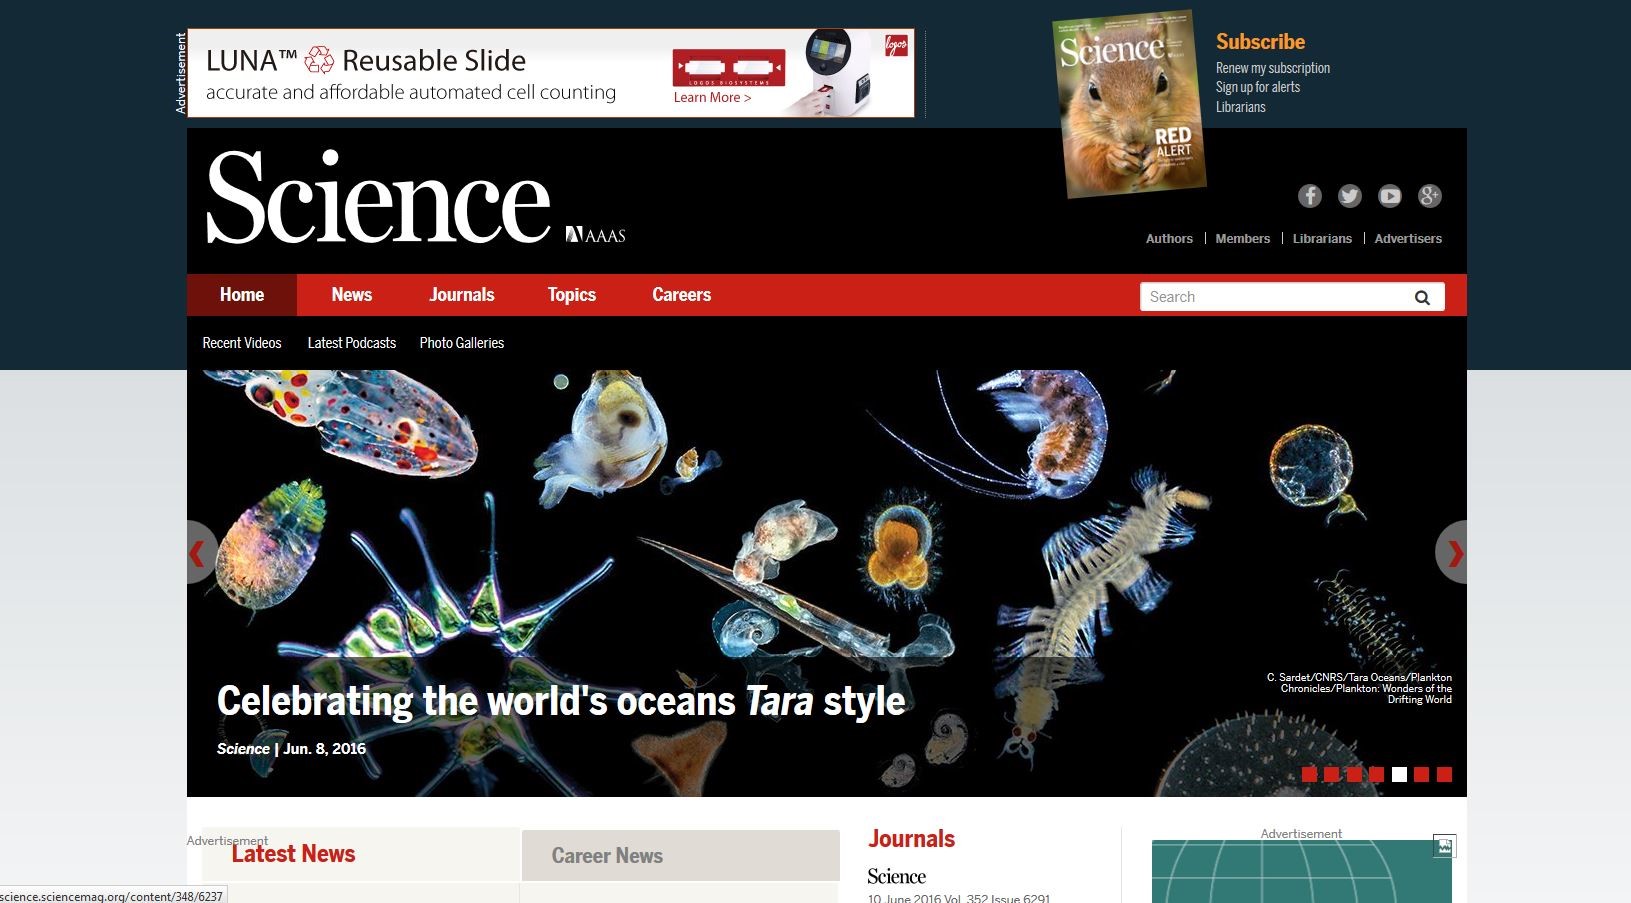Select the second carousel slide indicator
This screenshot has height=903, width=1631.
(x=1332, y=774)
